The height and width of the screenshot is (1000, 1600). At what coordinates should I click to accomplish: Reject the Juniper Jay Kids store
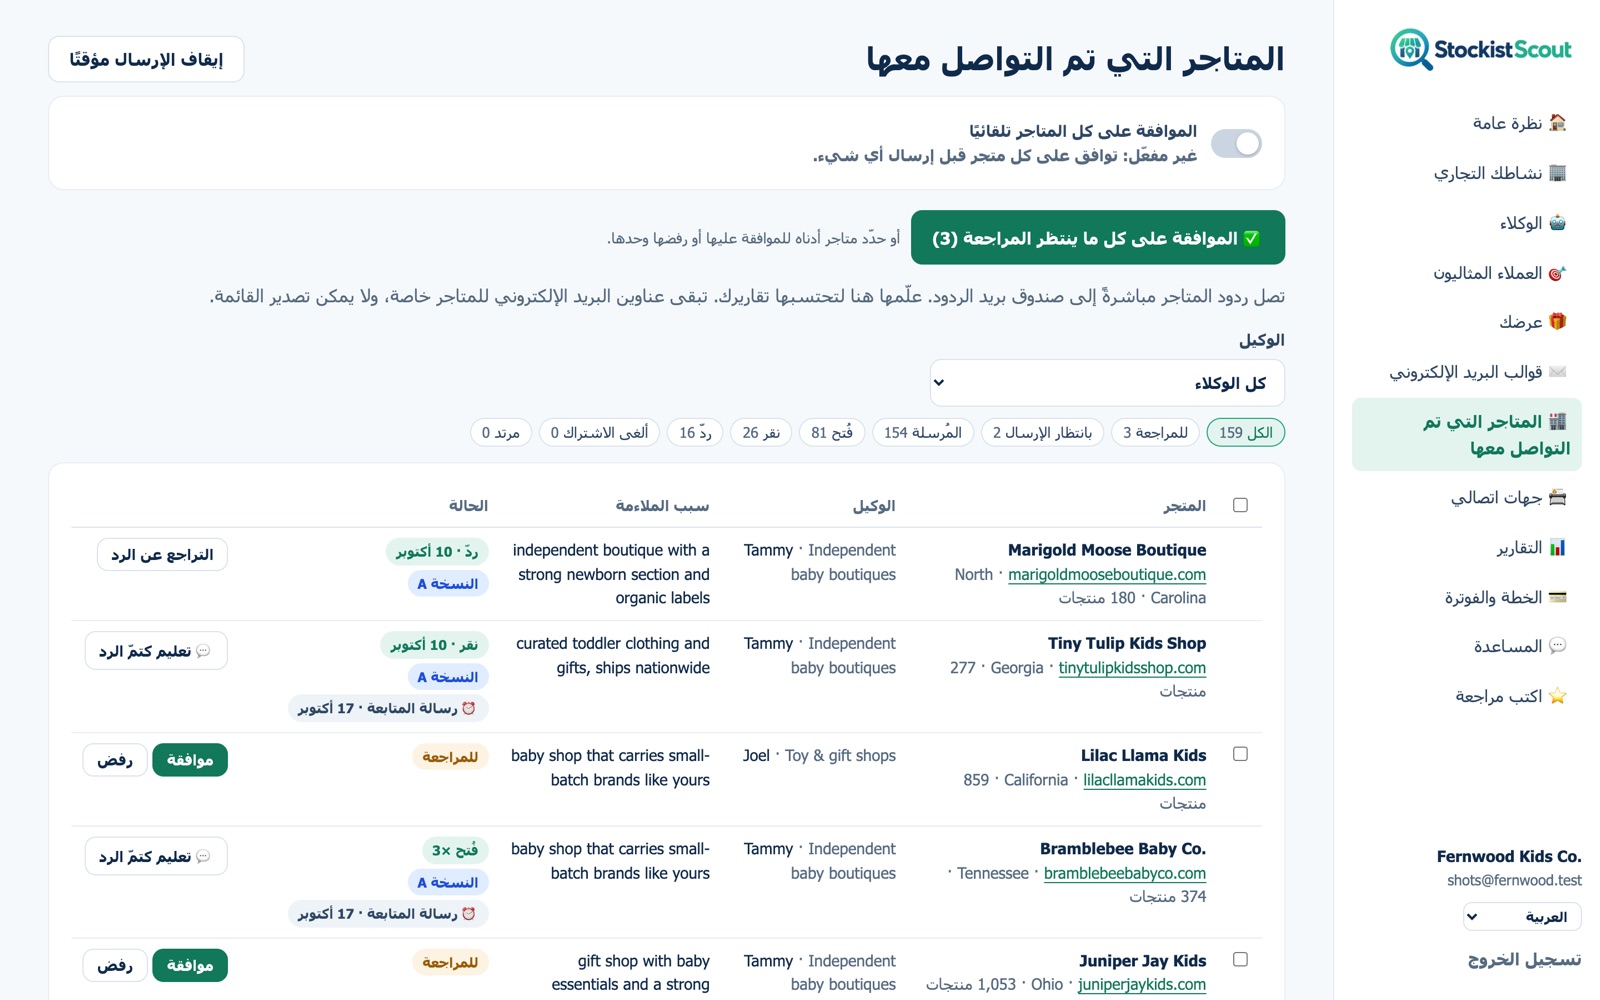[115, 965]
